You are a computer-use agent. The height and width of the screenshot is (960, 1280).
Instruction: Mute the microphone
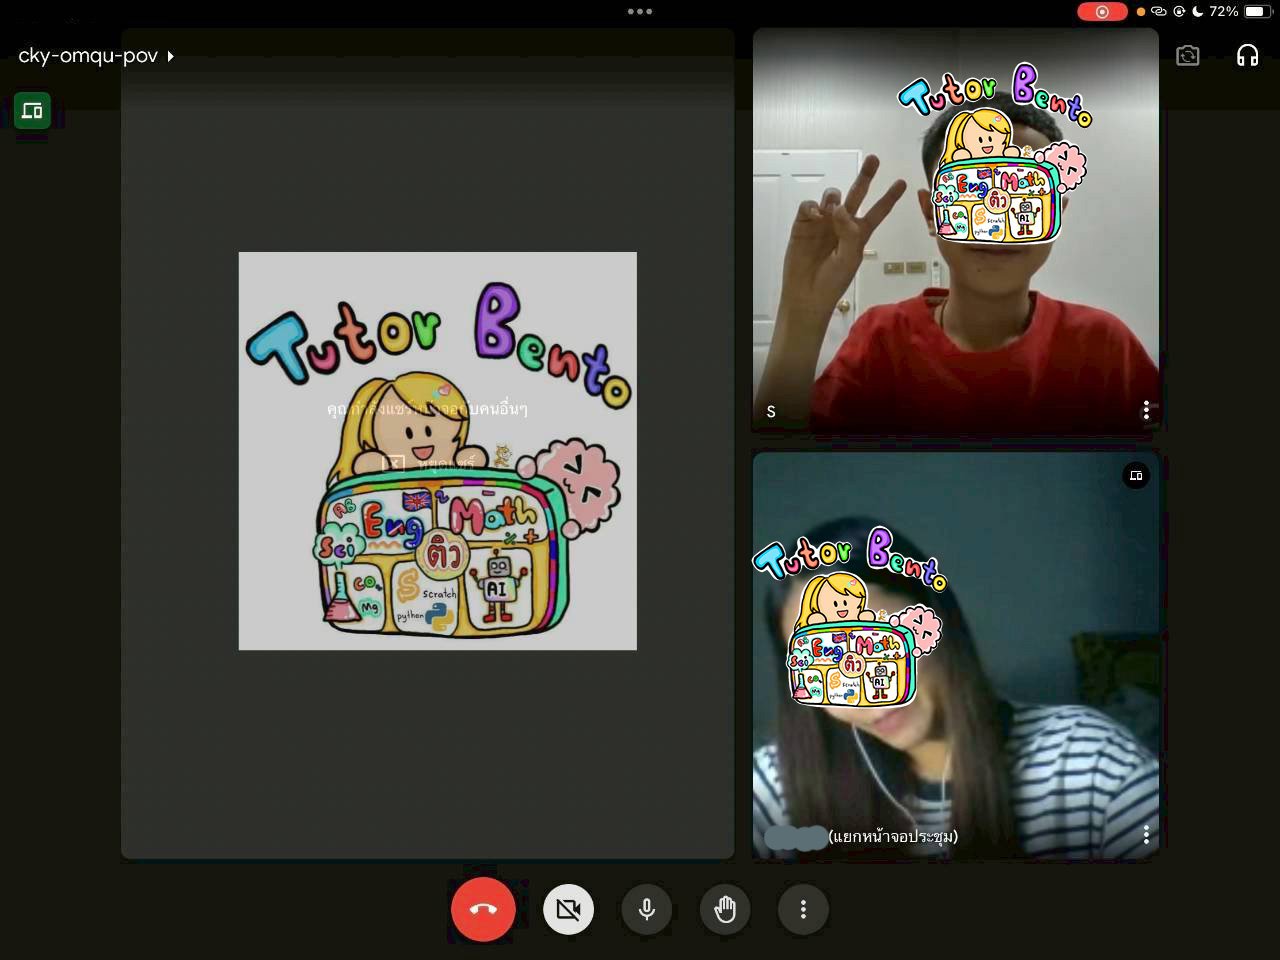click(647, 909)
